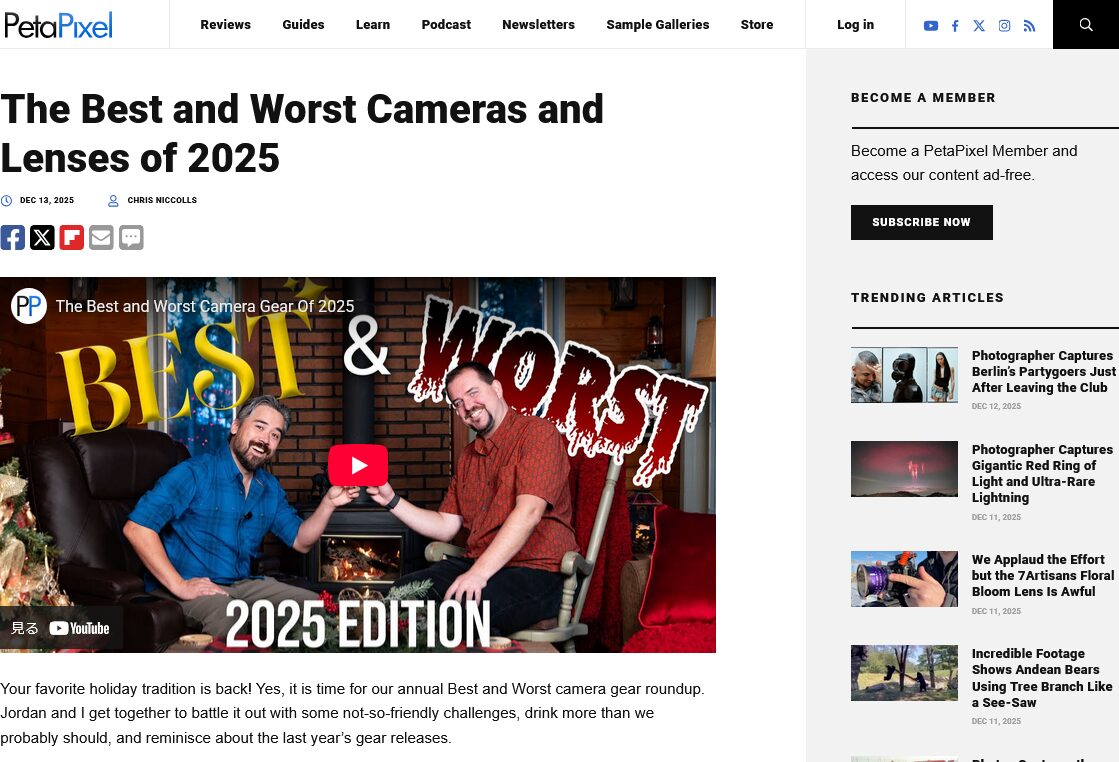Screen dimensions: 1119x762
Task: Watch on YouTube via the video's logo
Action: coord(80,628)
